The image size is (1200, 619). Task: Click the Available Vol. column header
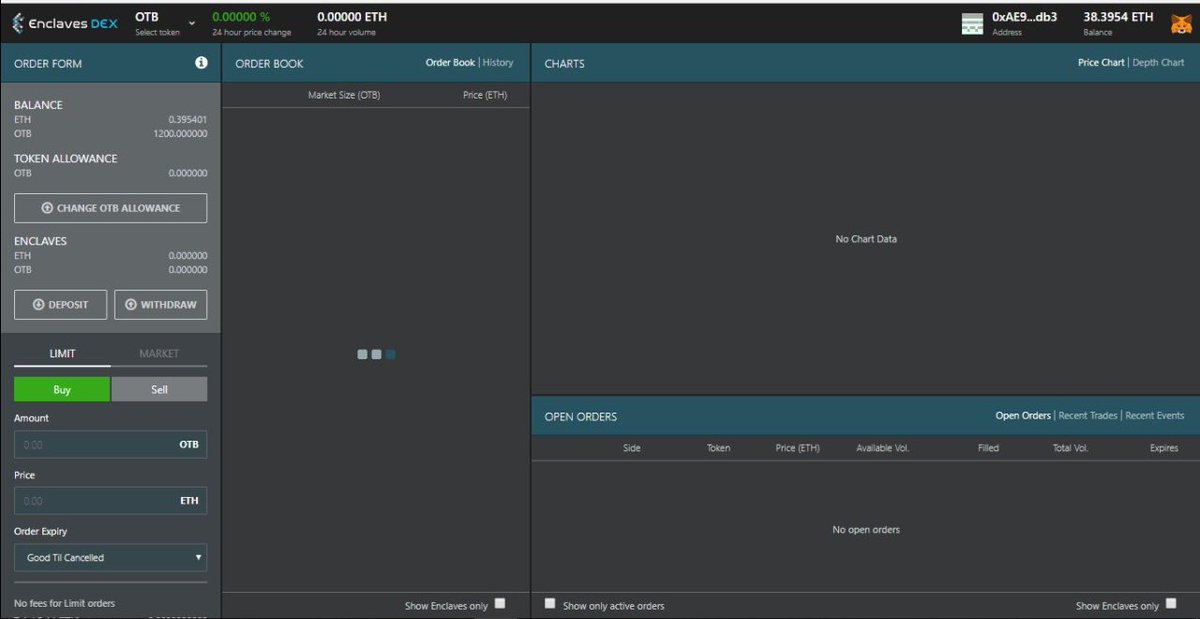pos(883,448)
